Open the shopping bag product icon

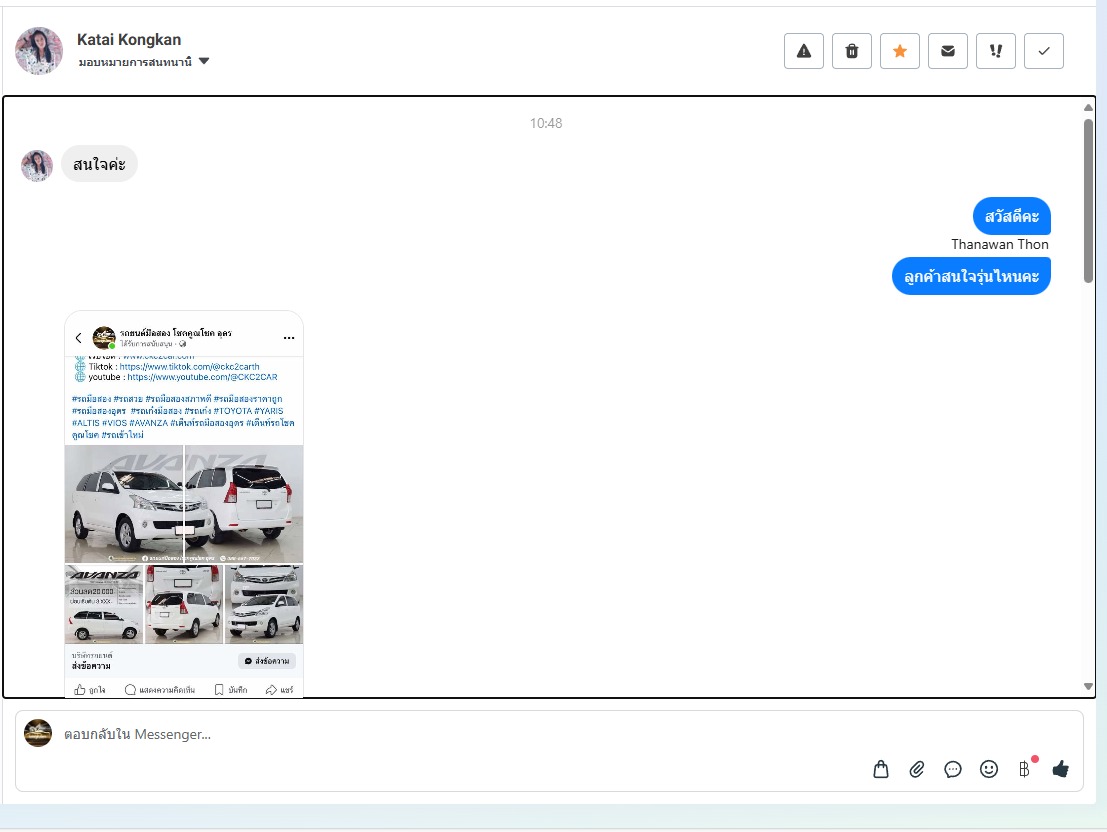(880, 769)
